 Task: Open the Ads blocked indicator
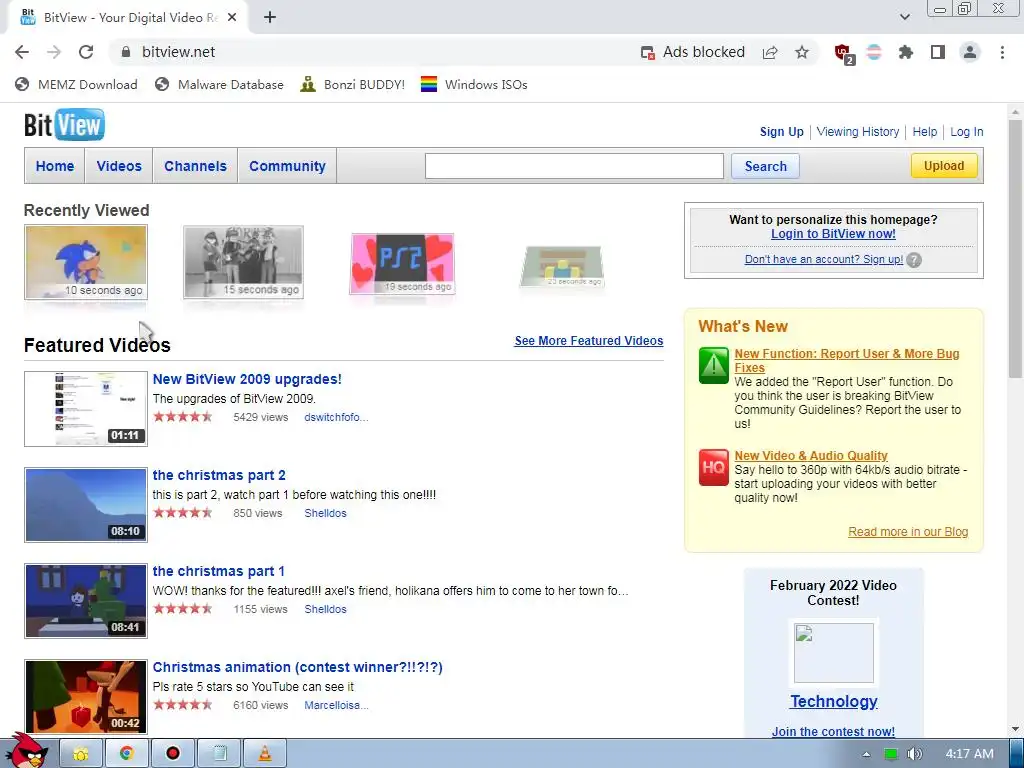pos(693,52)
